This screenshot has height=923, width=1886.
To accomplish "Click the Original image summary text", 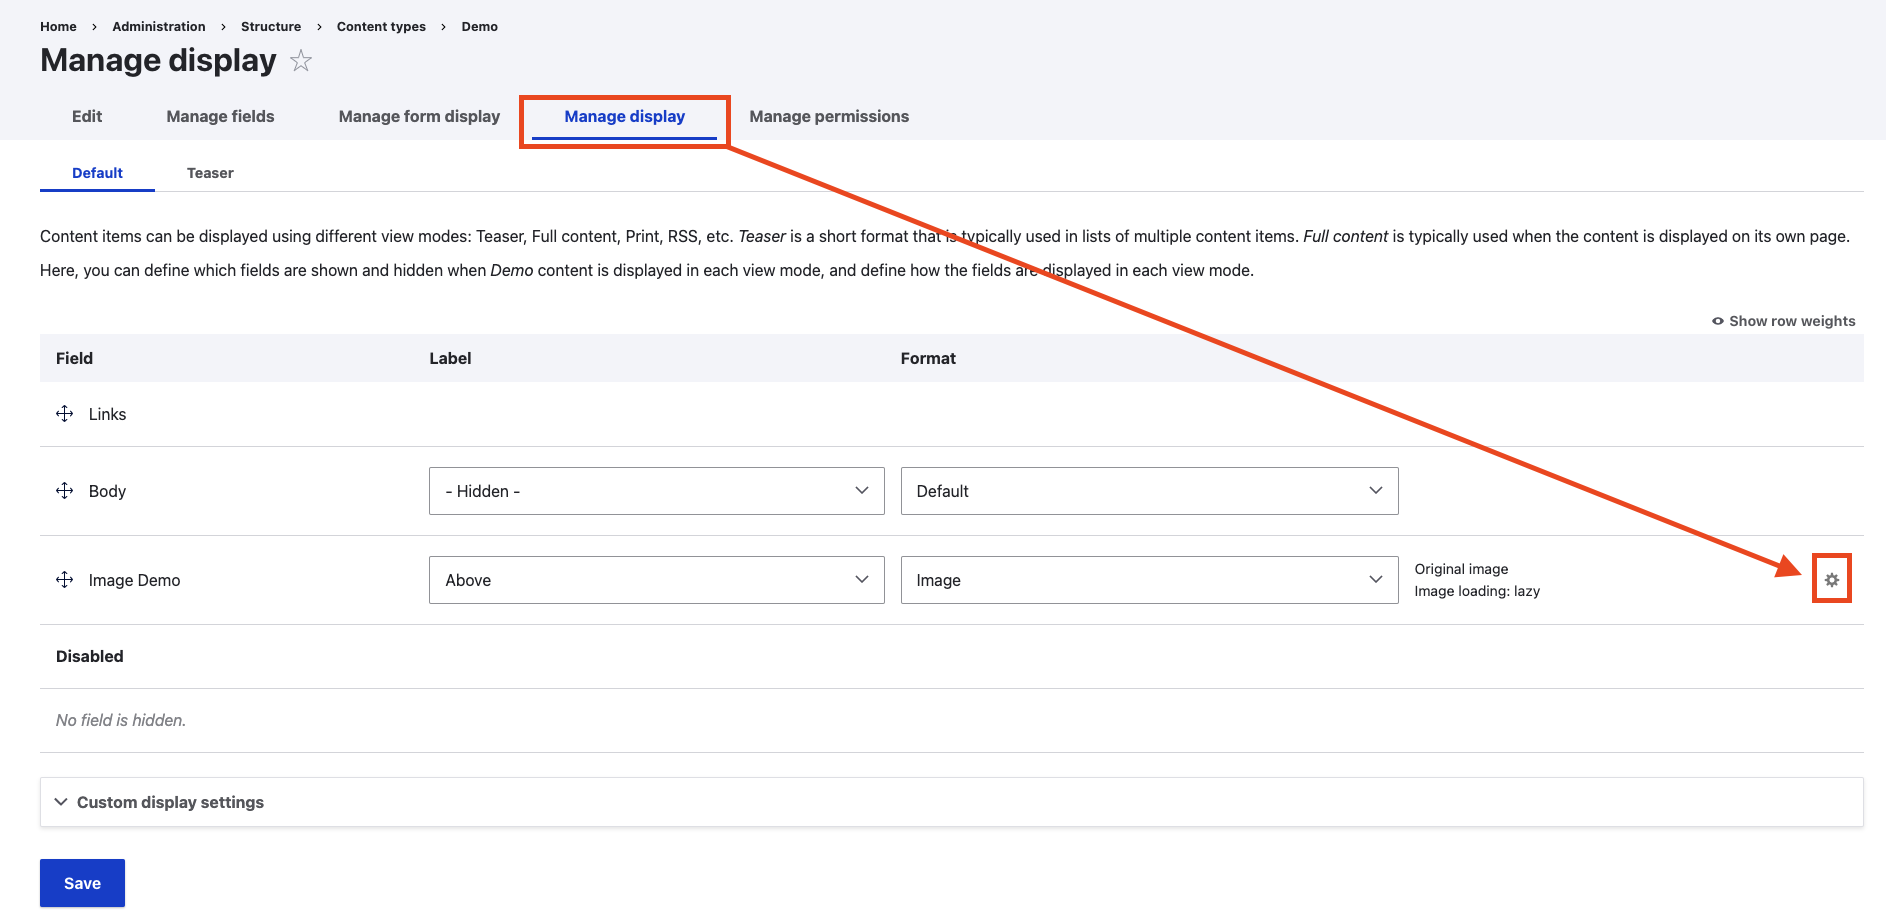I will pos(1461,569).
